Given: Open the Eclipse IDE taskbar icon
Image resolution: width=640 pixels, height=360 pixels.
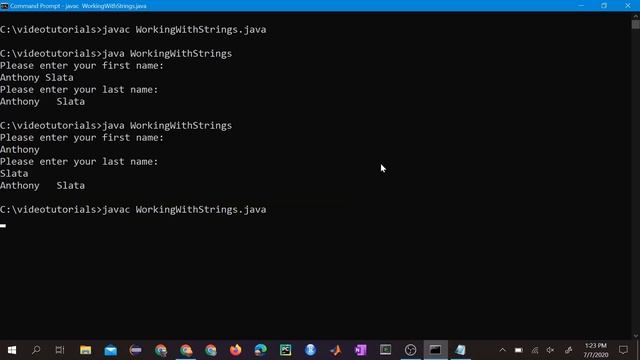Looking at the screenshot, I should tap(136, 350).
